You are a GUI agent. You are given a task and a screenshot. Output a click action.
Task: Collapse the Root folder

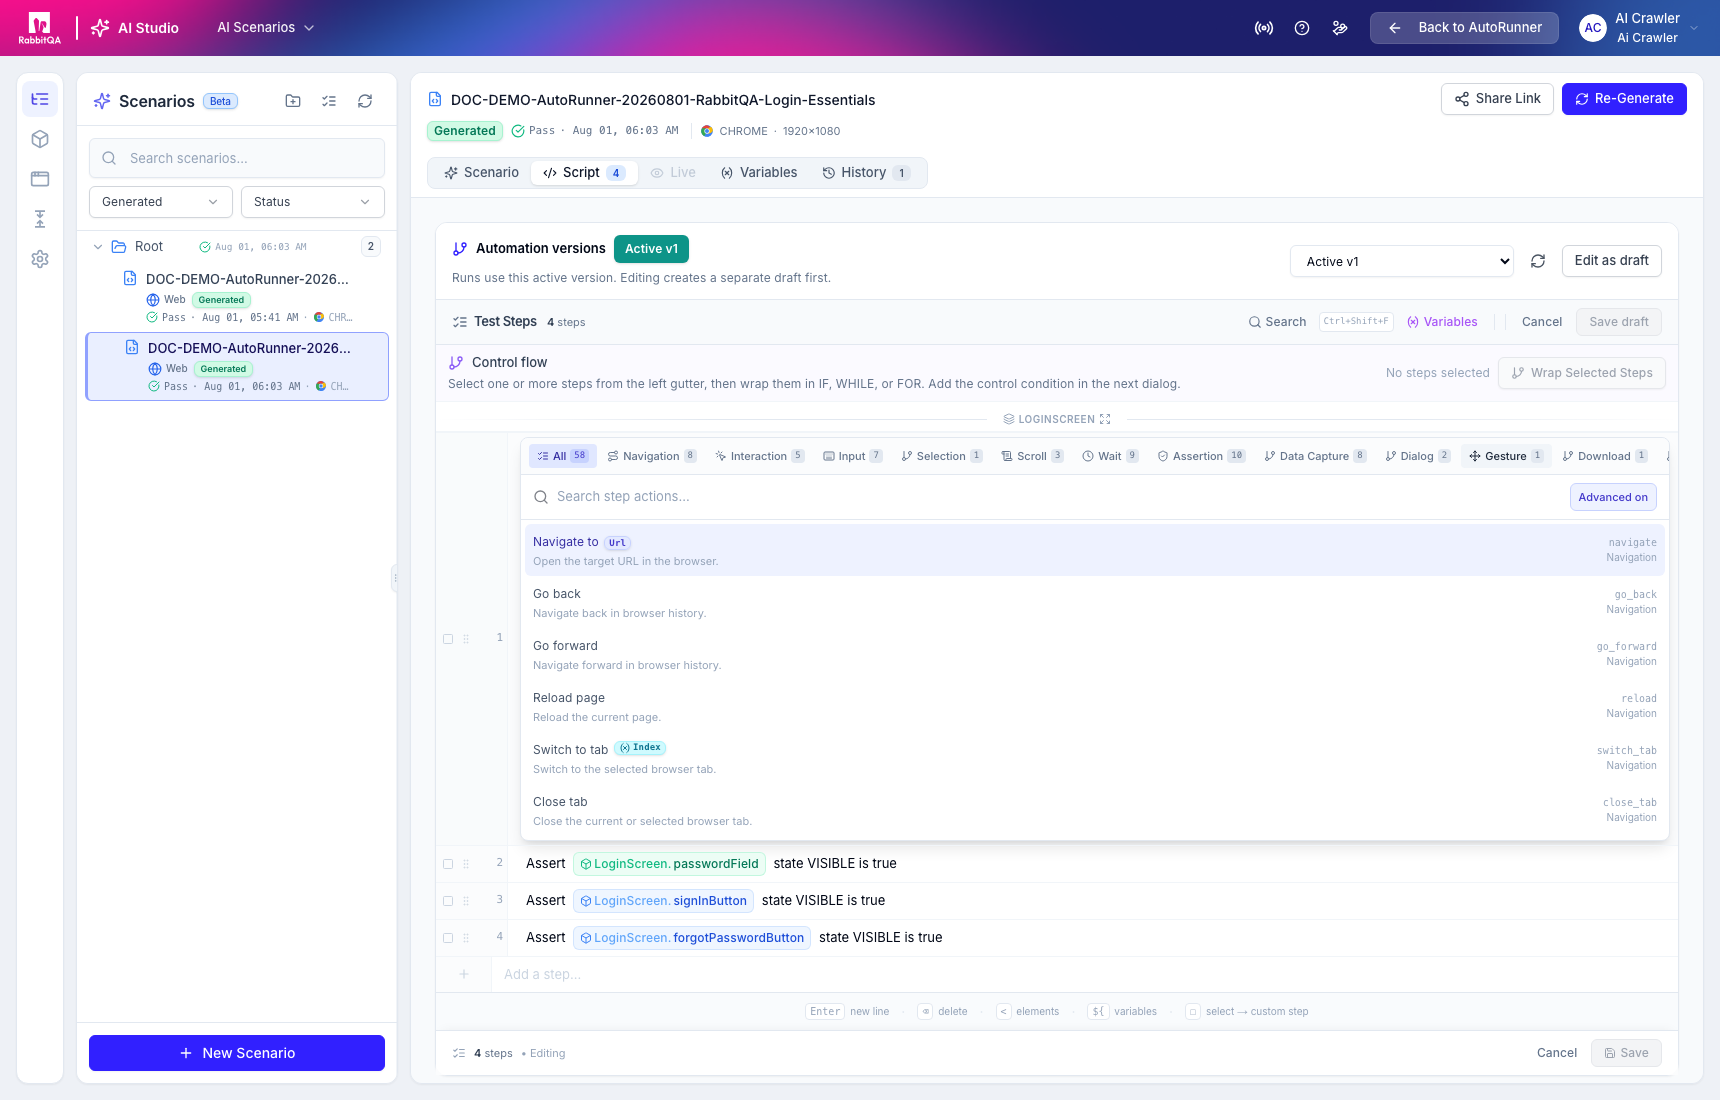[x=98, y=247]
